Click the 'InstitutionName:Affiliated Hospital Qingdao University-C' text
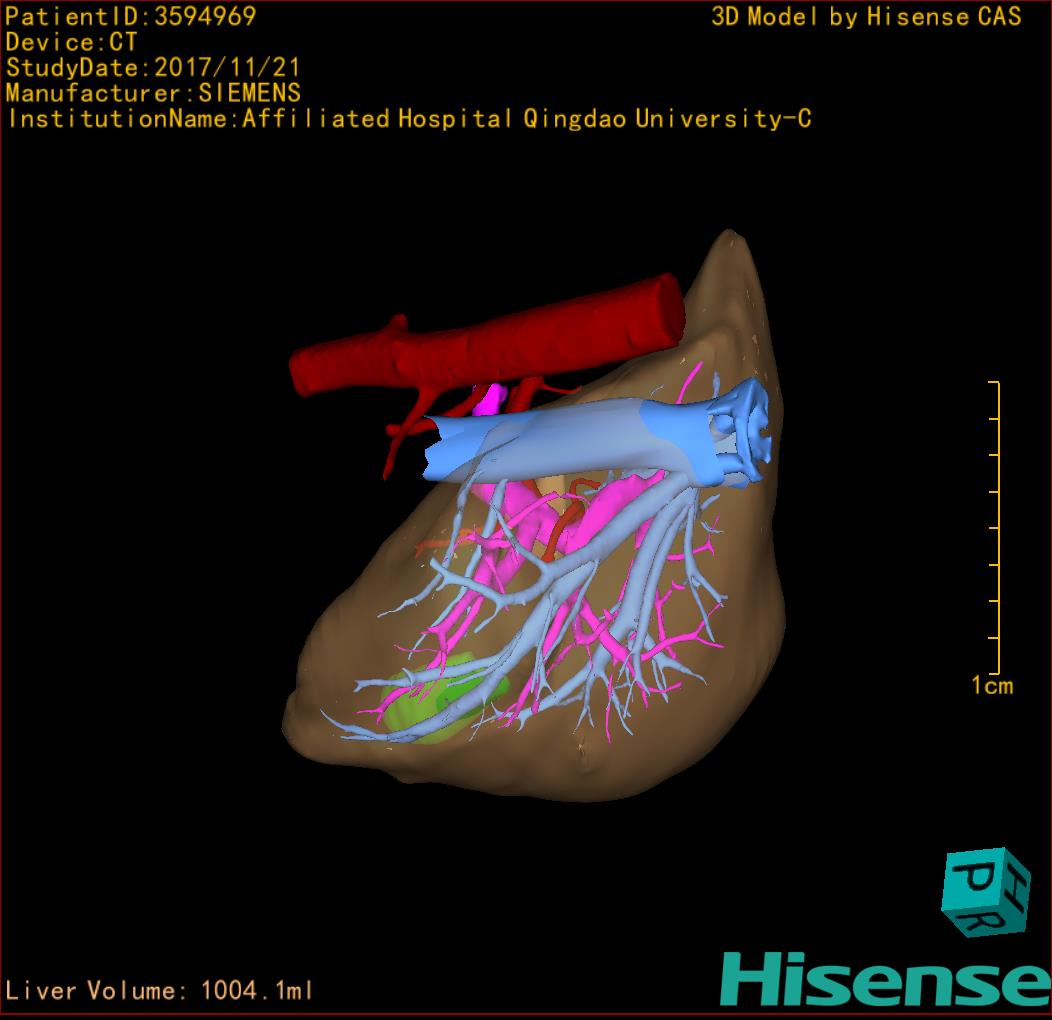The height and width of the screenshot is (1020, 1052). [409, 119]
